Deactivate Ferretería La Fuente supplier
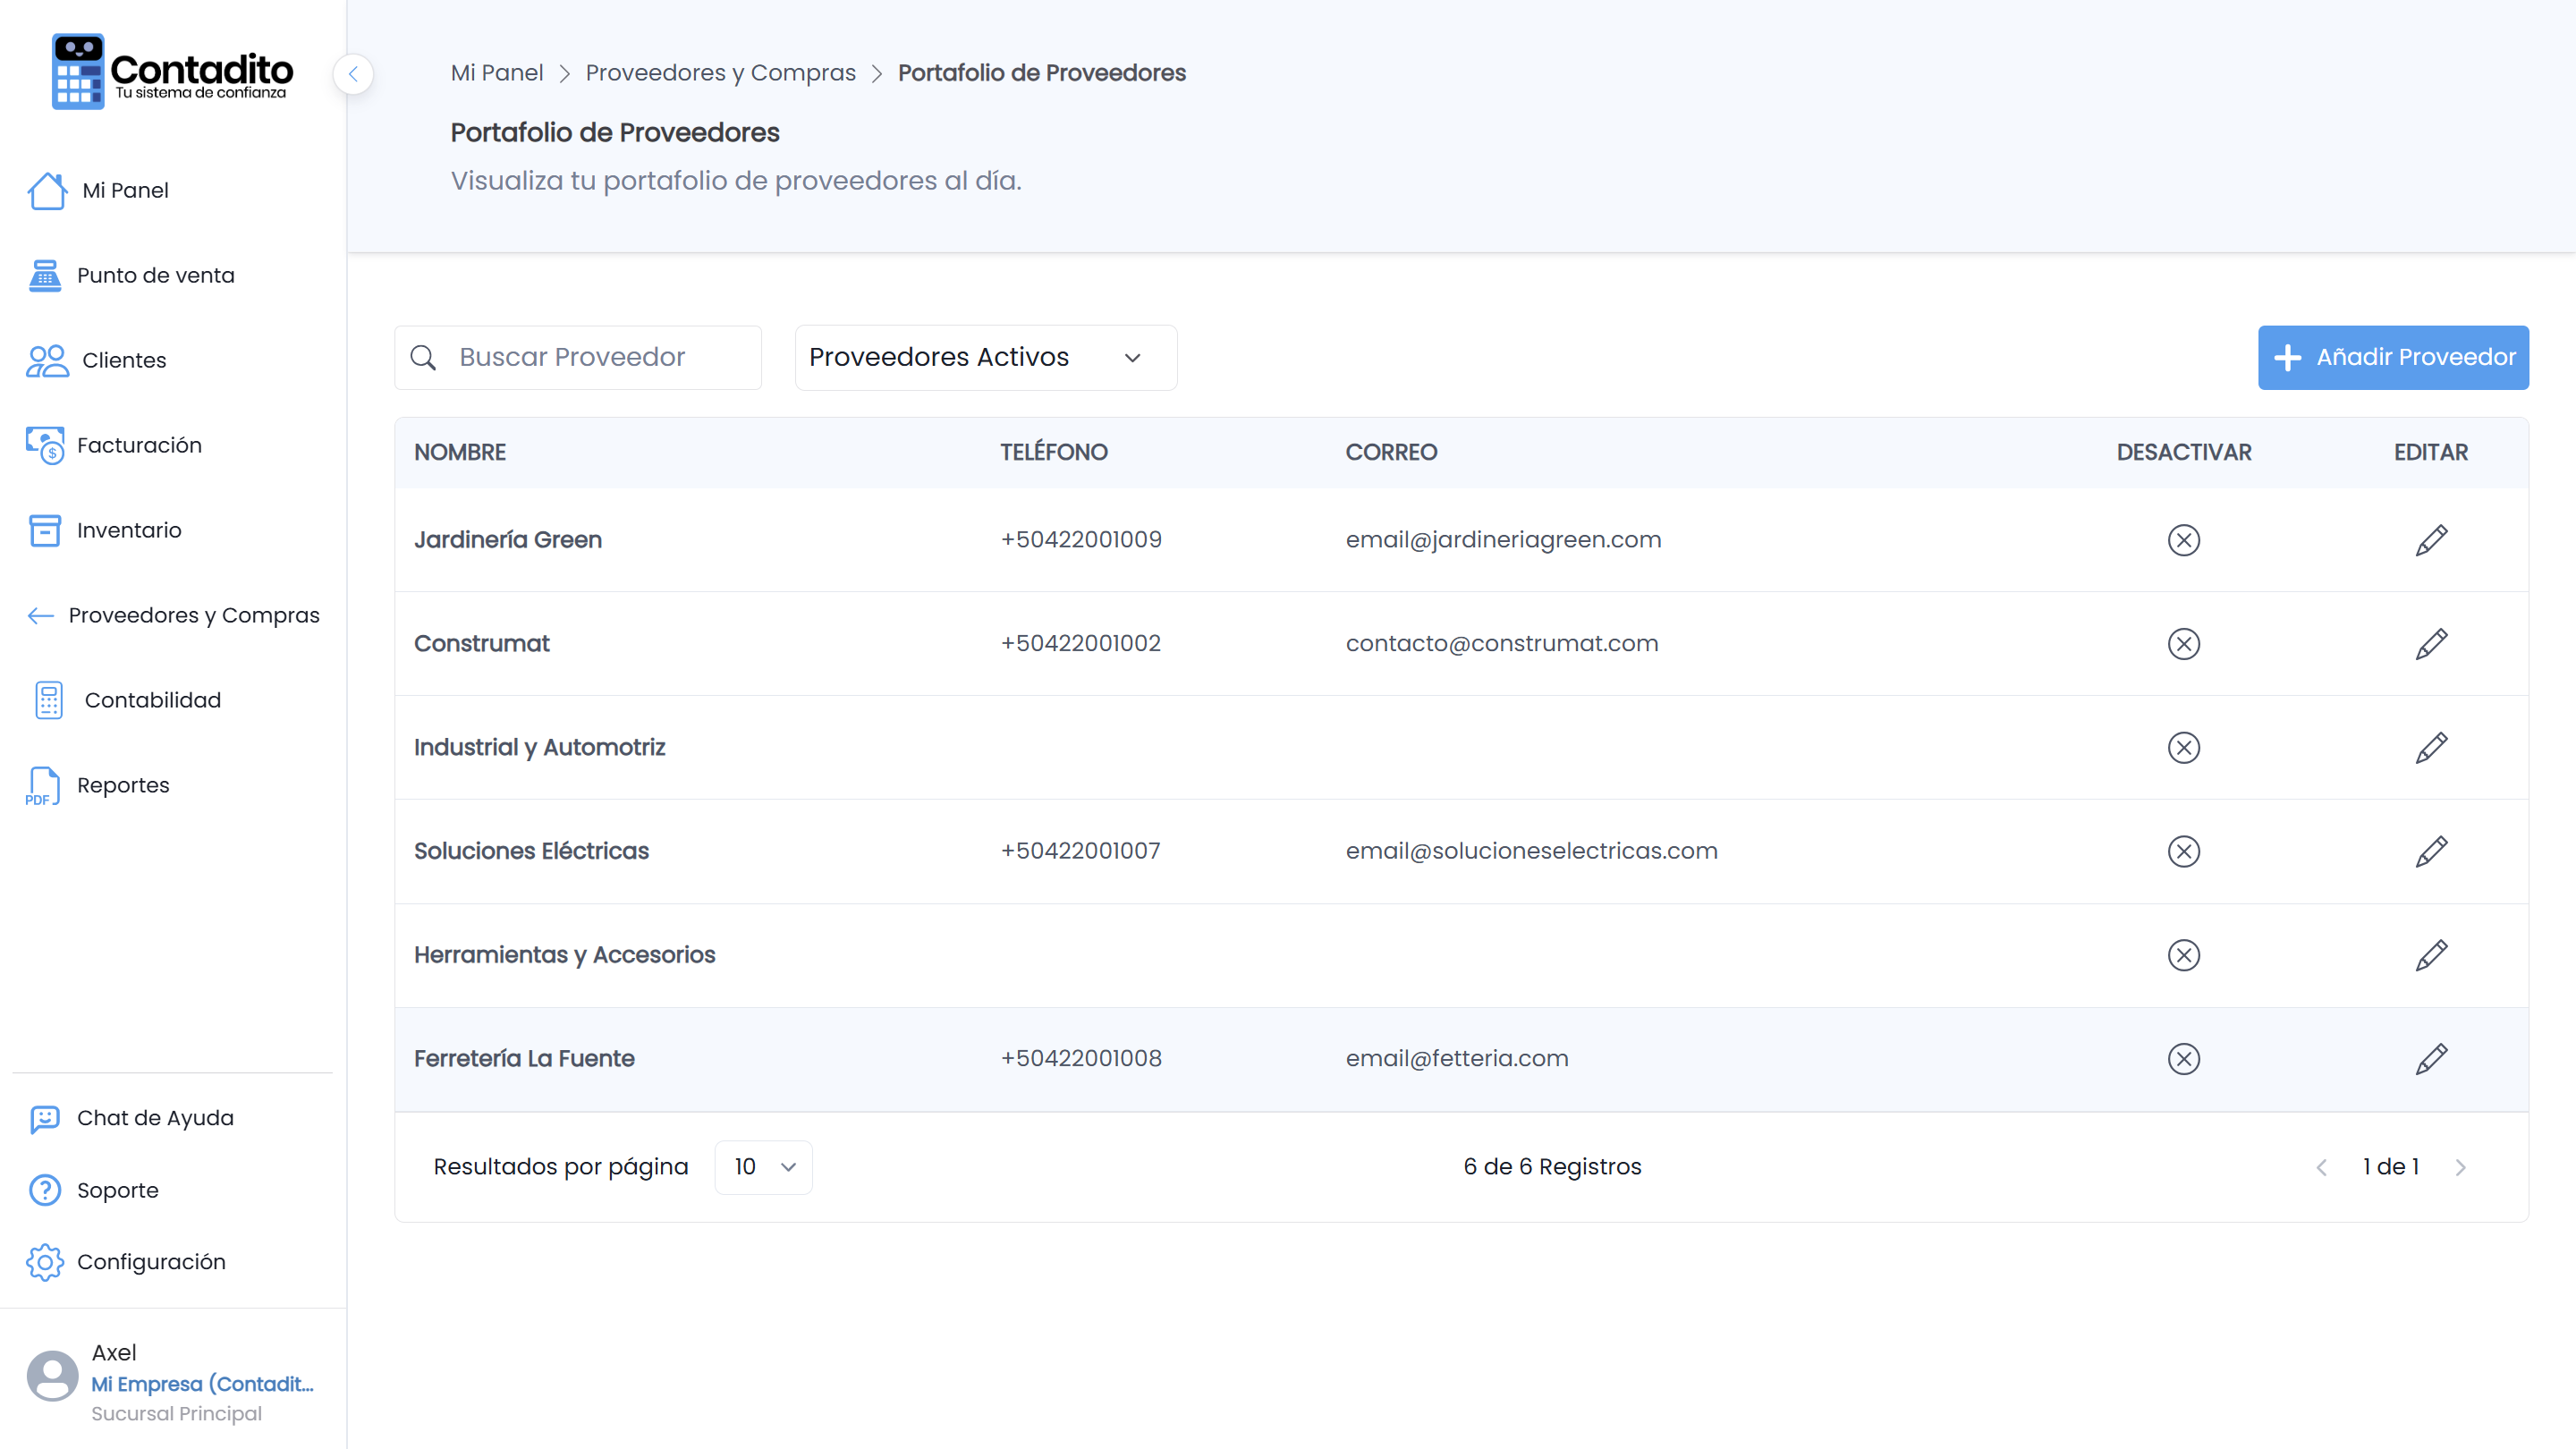Viewport: 2576px width, 1449px height. click(2183, 1059)
